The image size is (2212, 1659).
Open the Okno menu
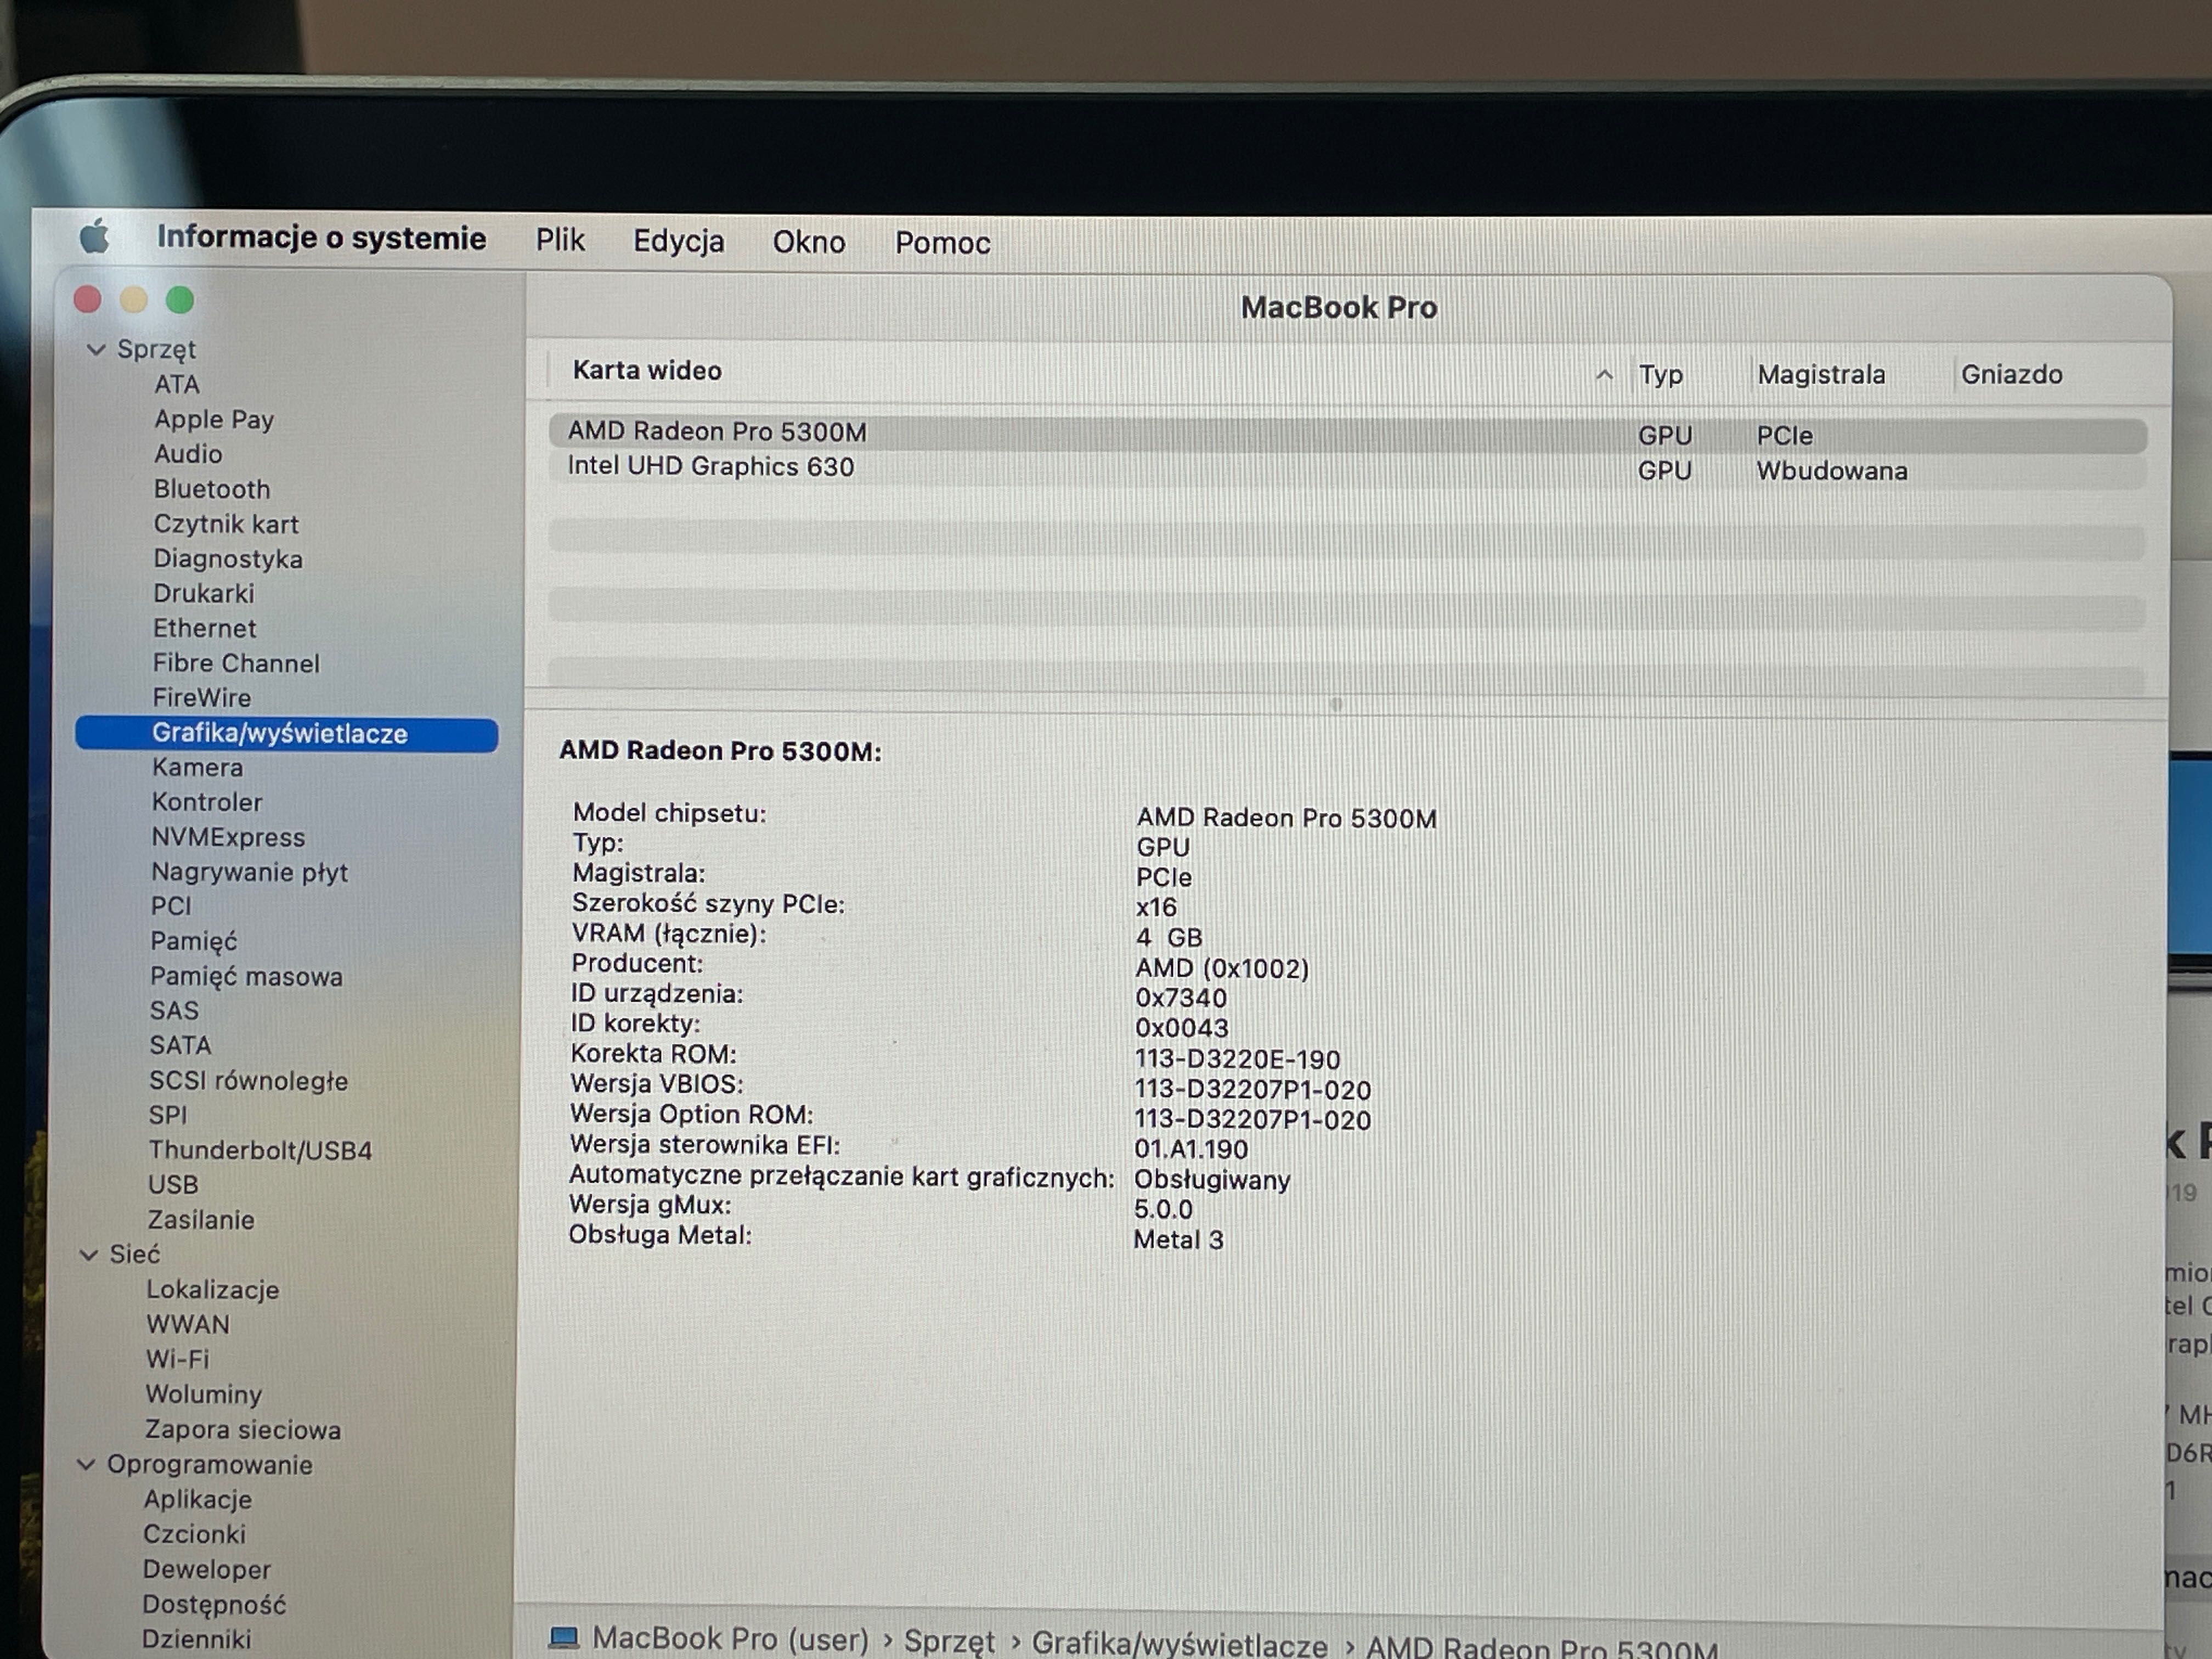[809, 242]
